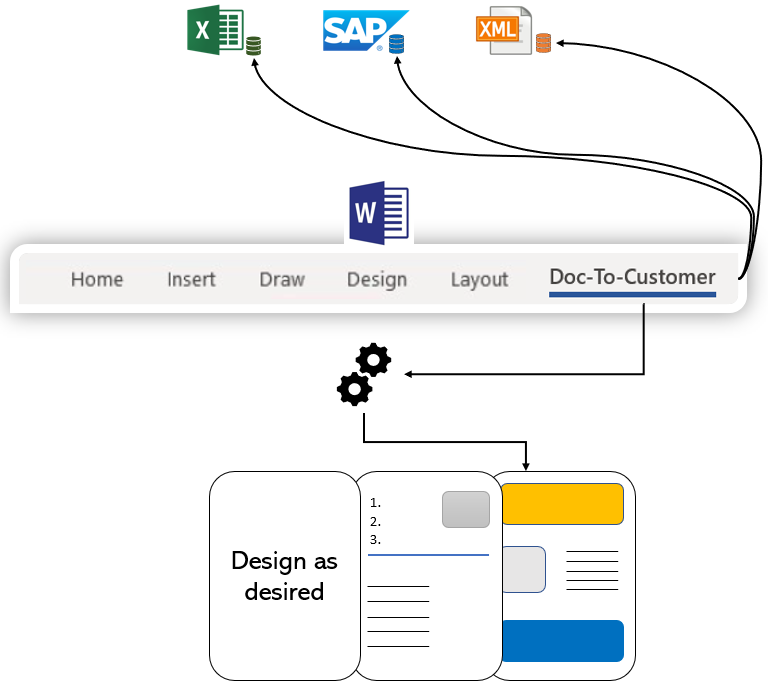Screen dimensions: 768x685
Task: Click the gray image placeholder on middle page
Action: click(x=466, y=510)
